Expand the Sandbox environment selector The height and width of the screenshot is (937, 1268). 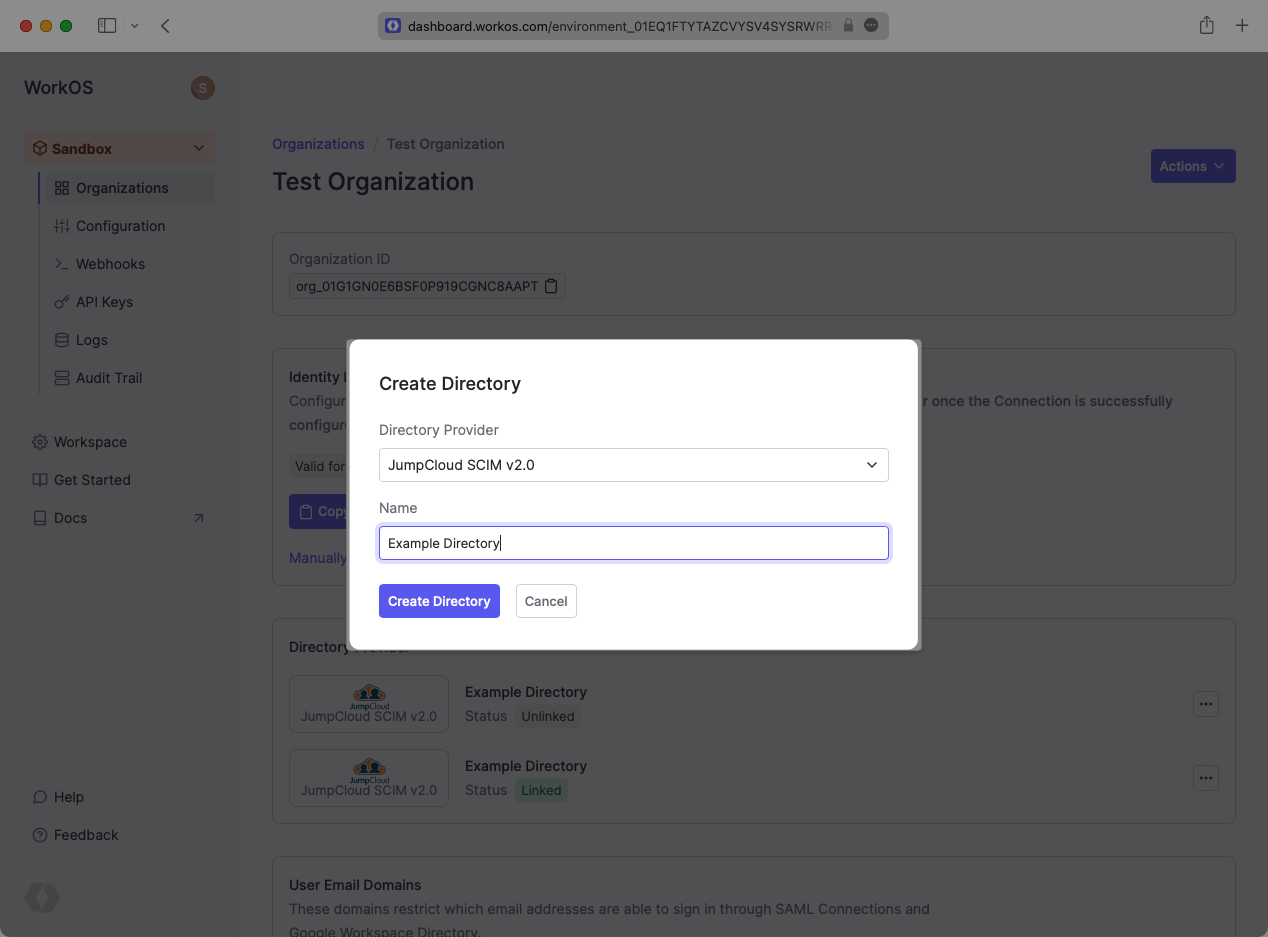[119, 149]
